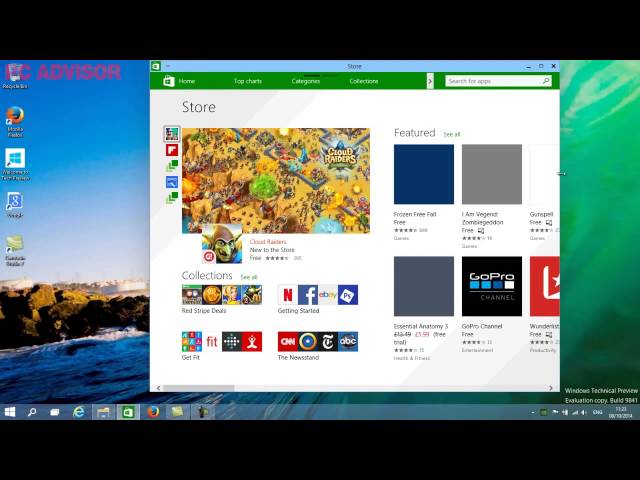
Task: Open the abc tile in The Newsstand
Action: 348,342
